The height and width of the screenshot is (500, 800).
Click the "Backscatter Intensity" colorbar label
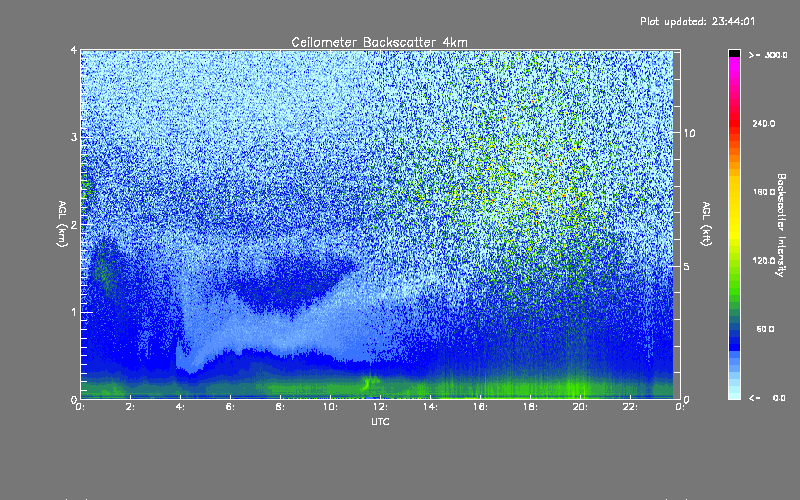781,225
